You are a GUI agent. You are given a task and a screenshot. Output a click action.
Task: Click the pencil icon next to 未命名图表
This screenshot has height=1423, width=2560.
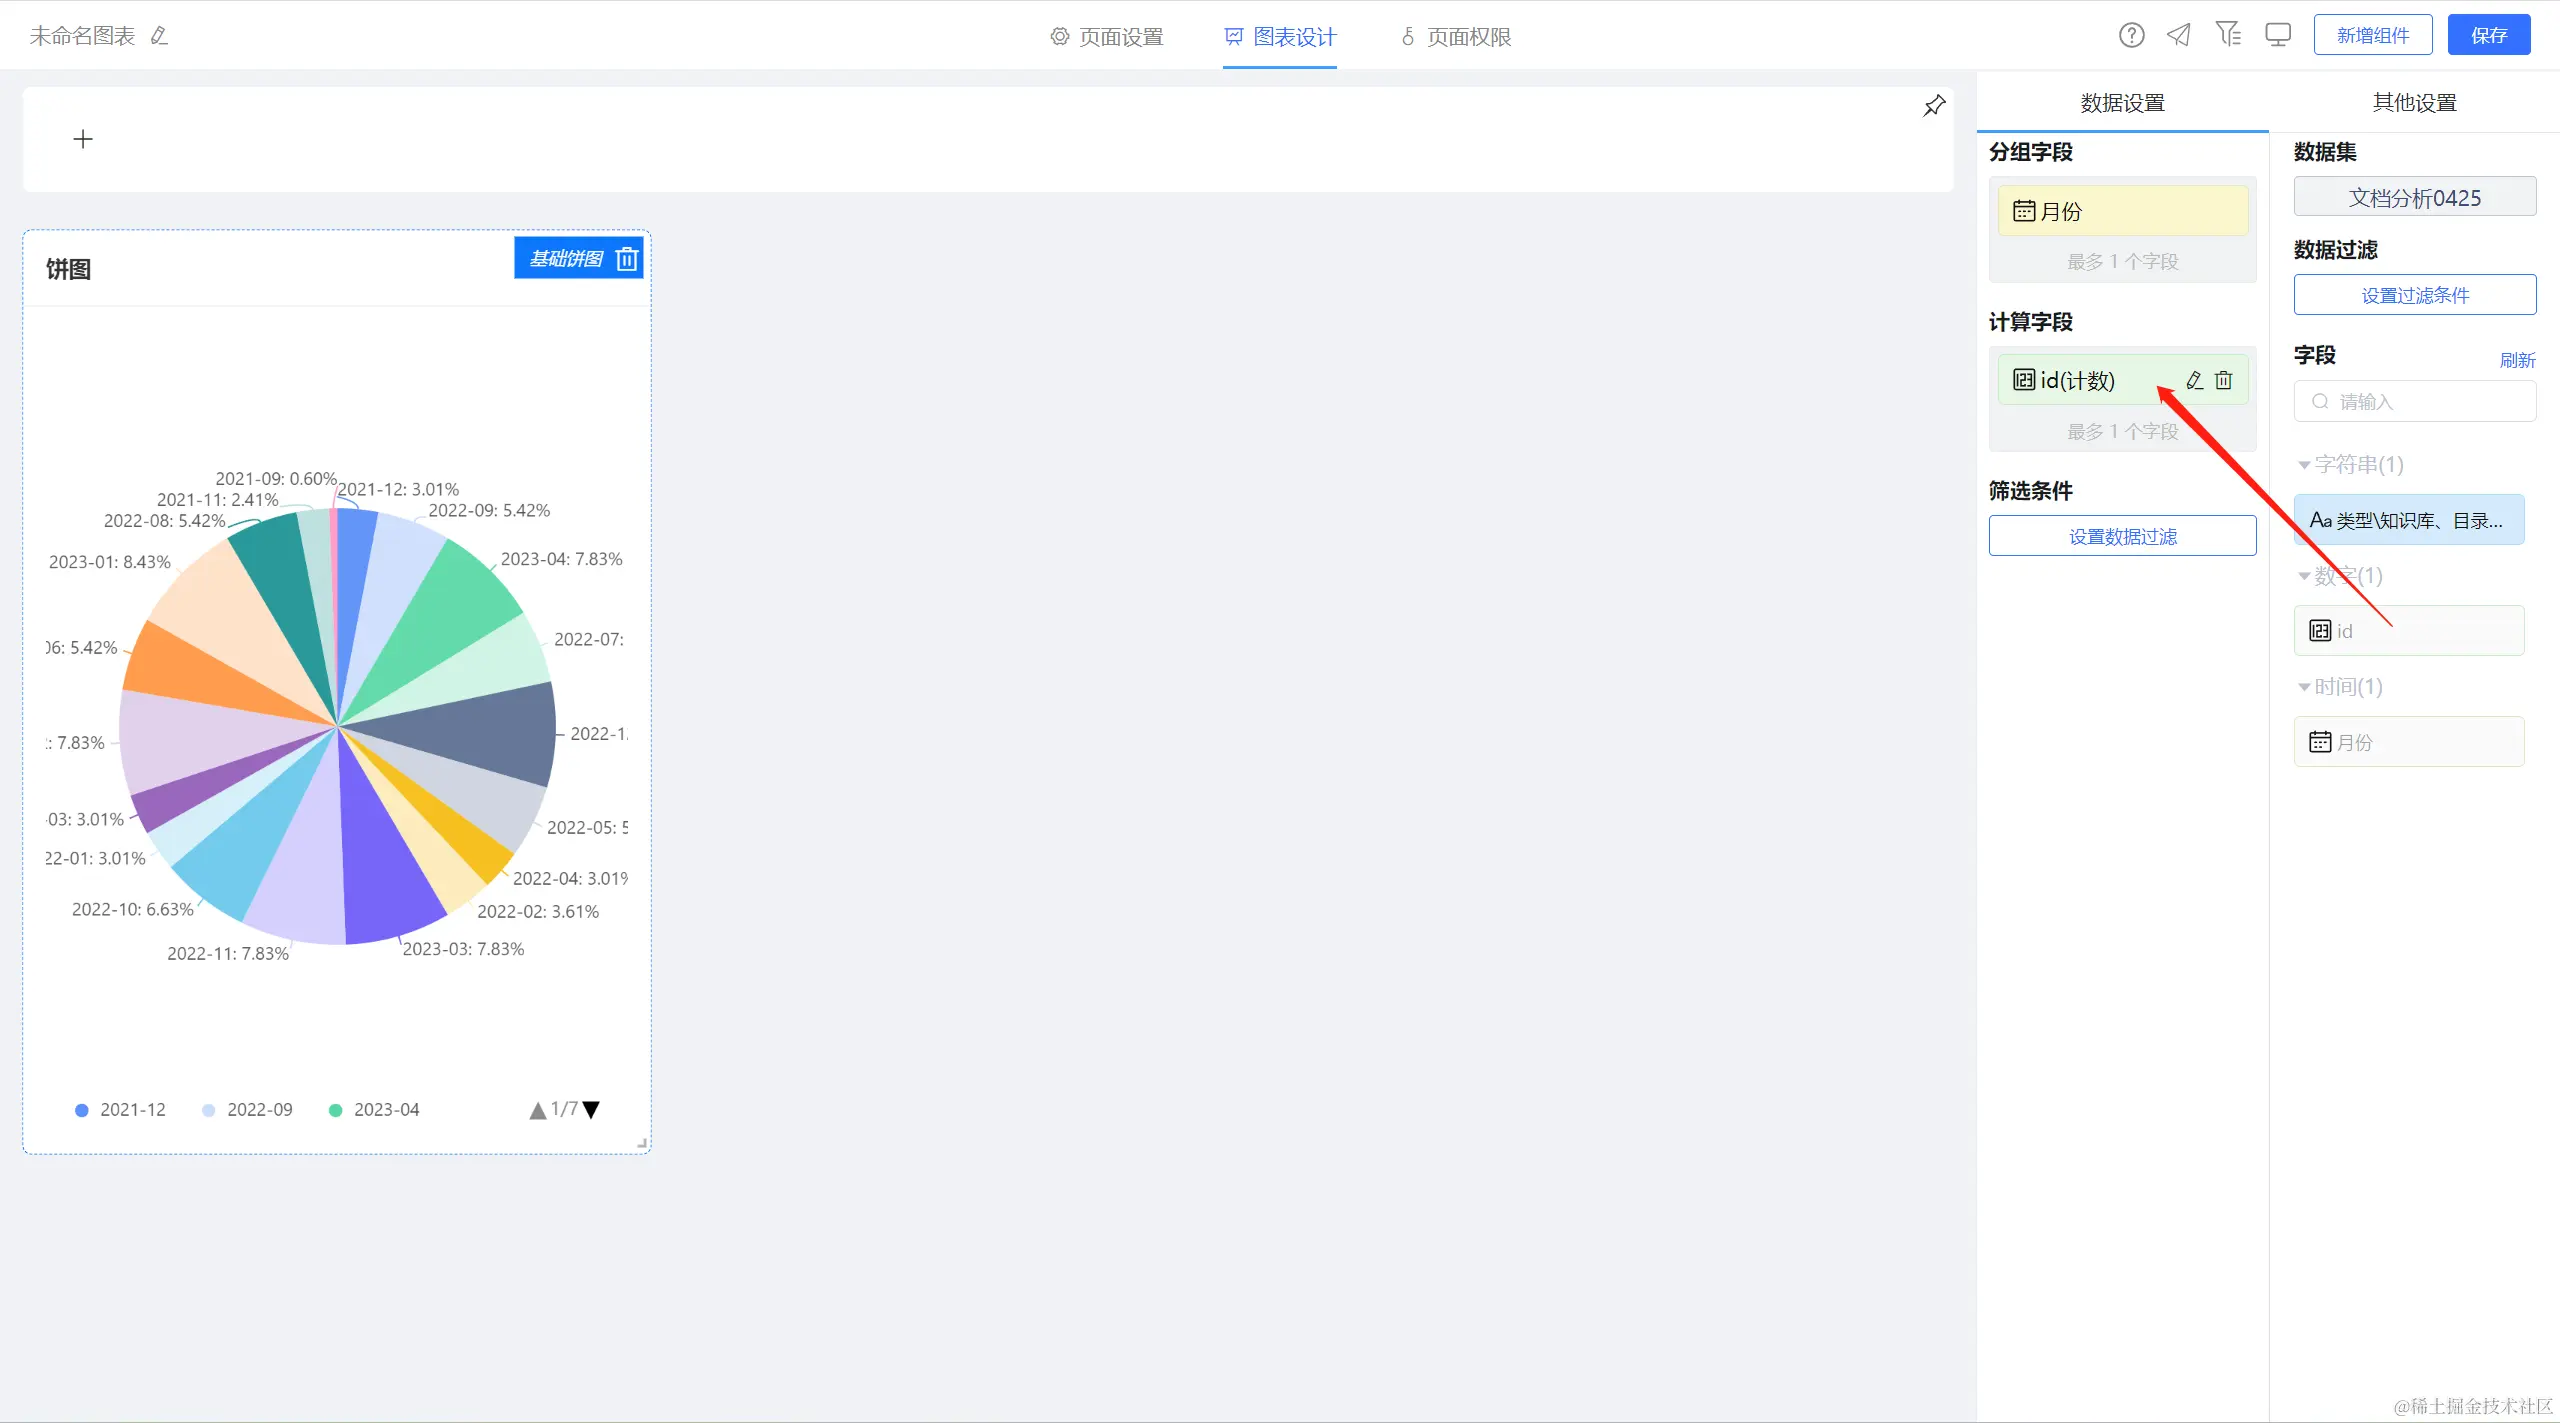click(159, 36)
